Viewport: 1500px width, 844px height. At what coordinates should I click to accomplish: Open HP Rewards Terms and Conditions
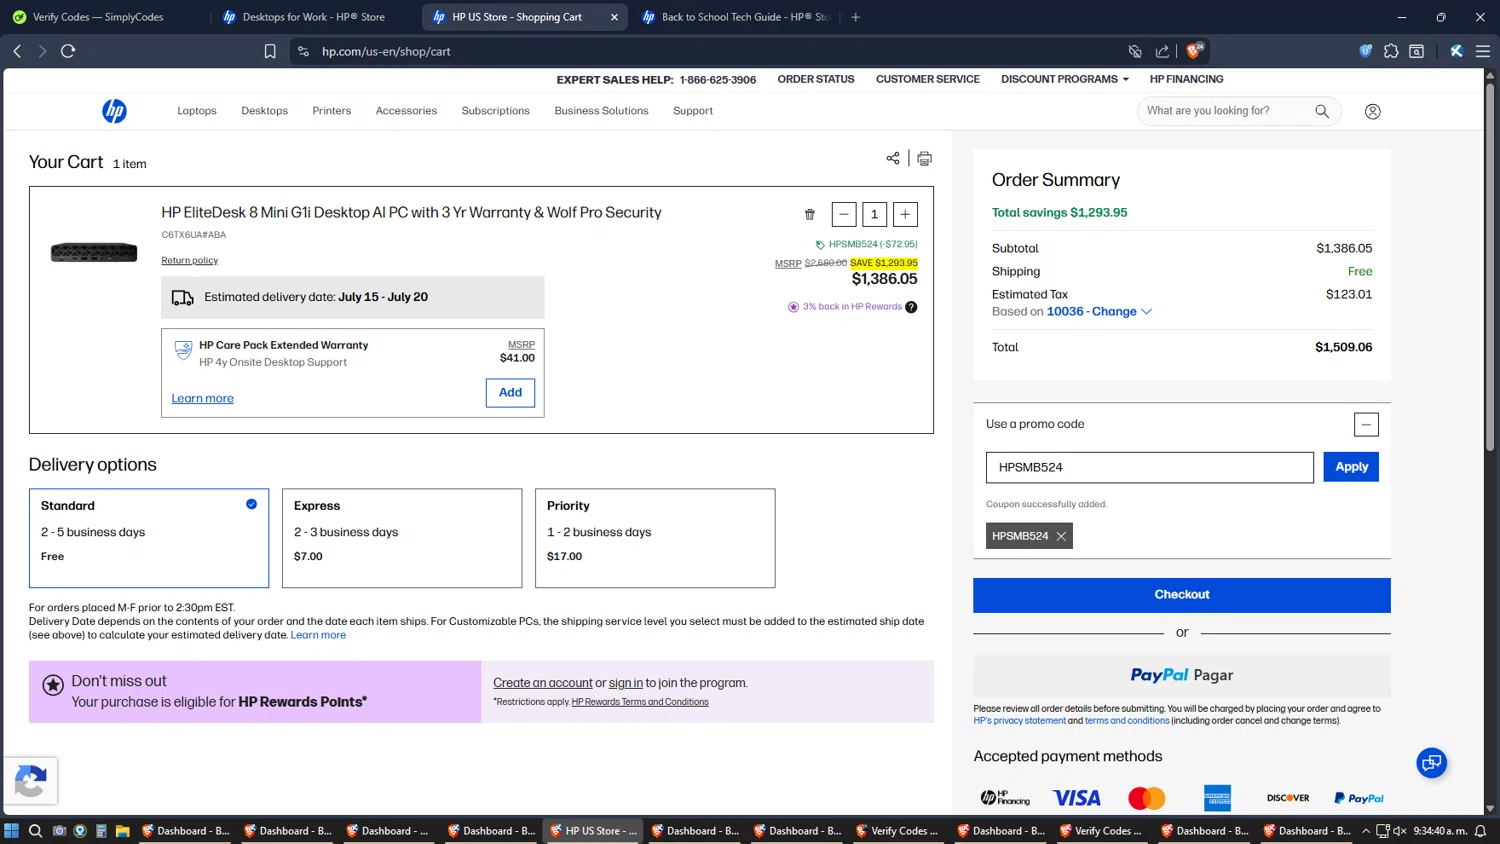coord(640,702)
